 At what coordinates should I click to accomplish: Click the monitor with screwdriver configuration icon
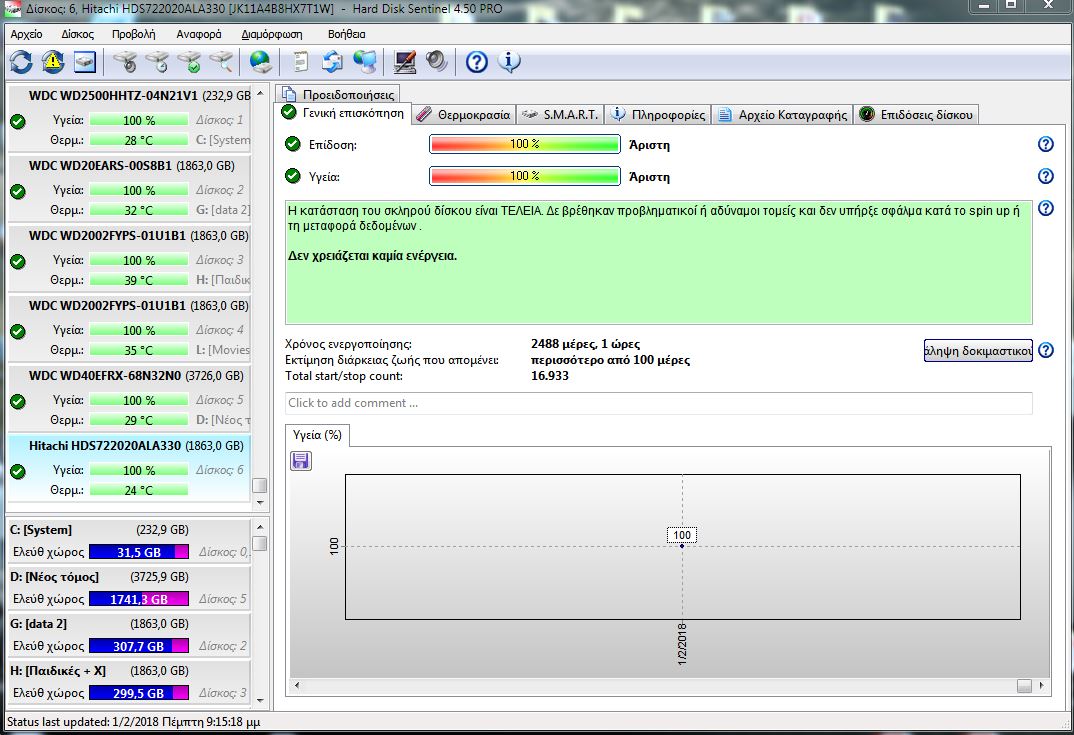click(x=405, y=62)
